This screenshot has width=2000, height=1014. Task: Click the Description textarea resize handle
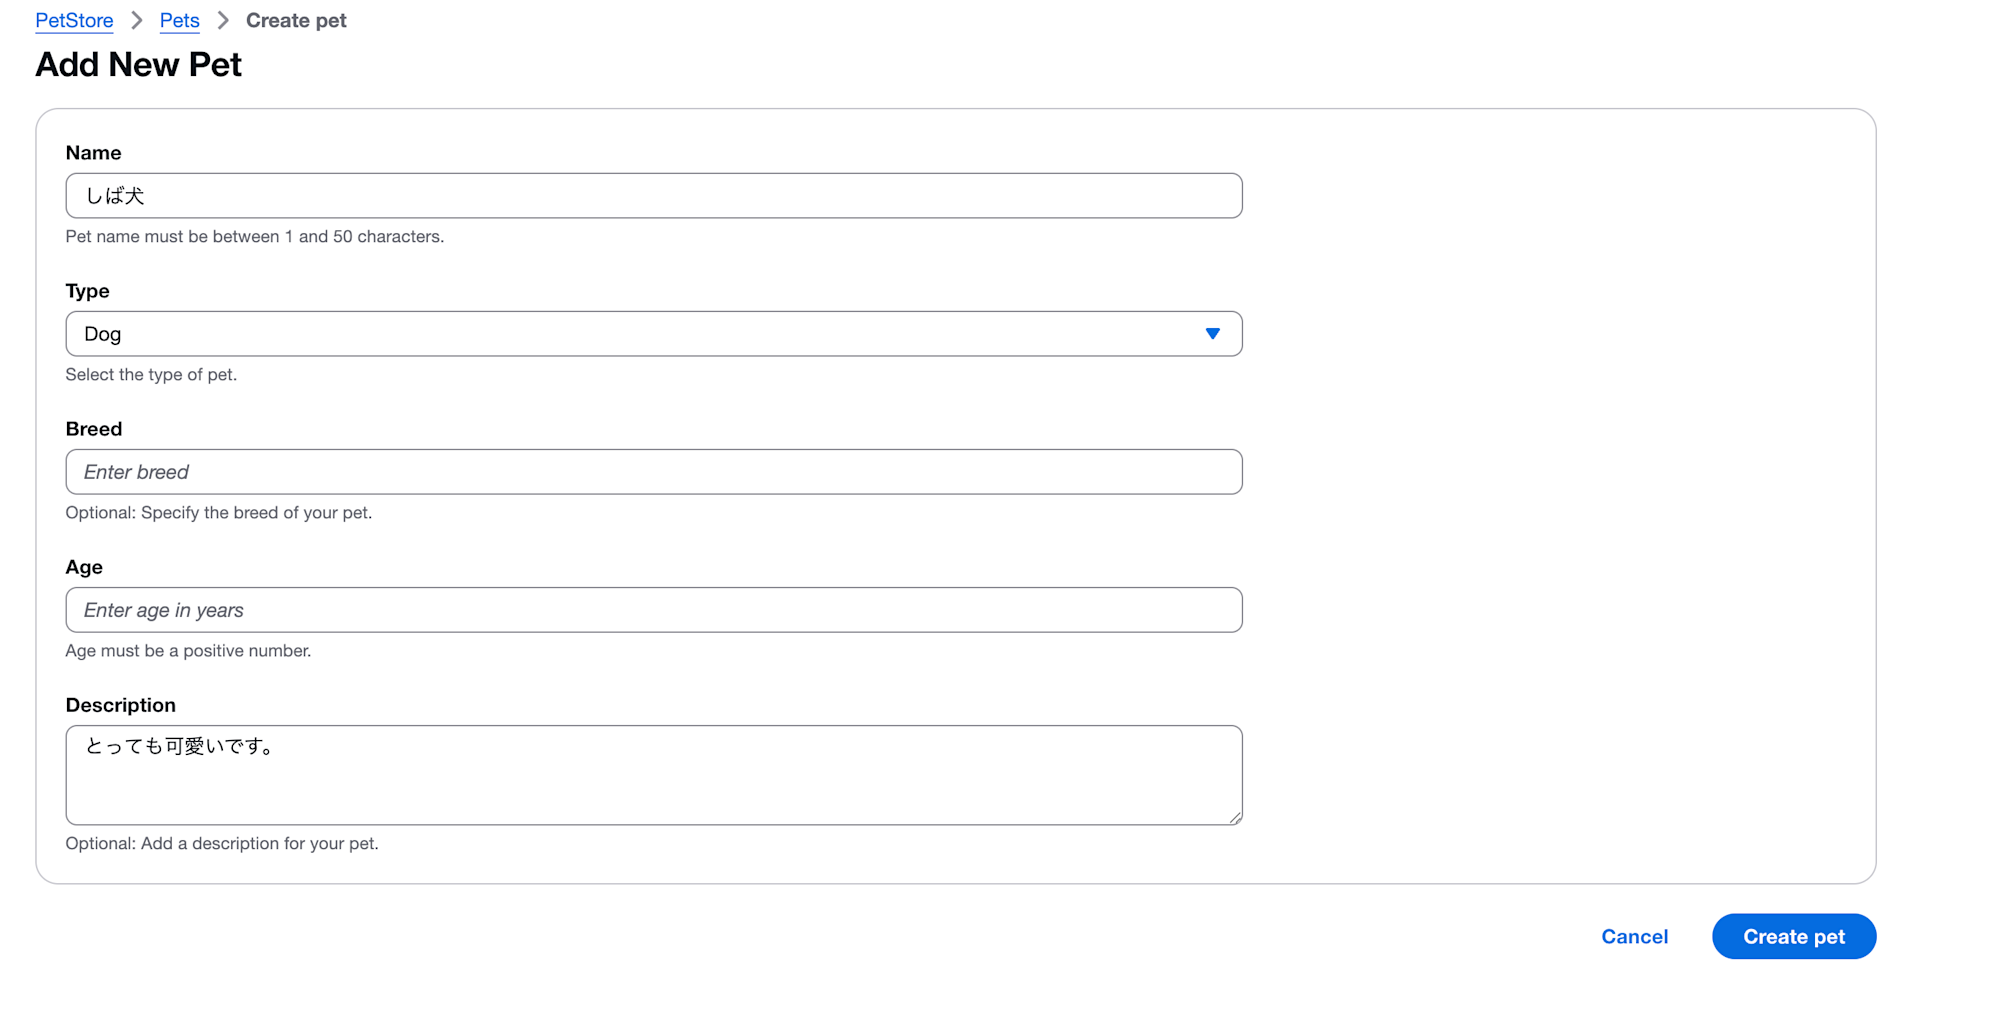1235,817
